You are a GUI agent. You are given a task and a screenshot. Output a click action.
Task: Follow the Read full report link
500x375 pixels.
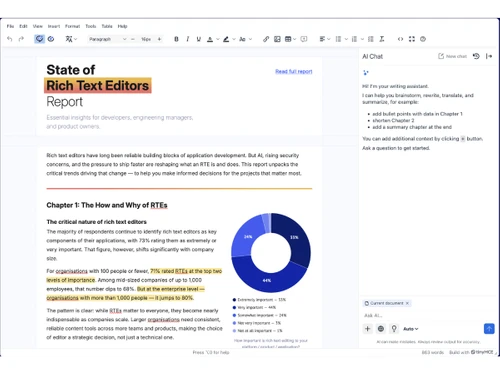[294, 71]
